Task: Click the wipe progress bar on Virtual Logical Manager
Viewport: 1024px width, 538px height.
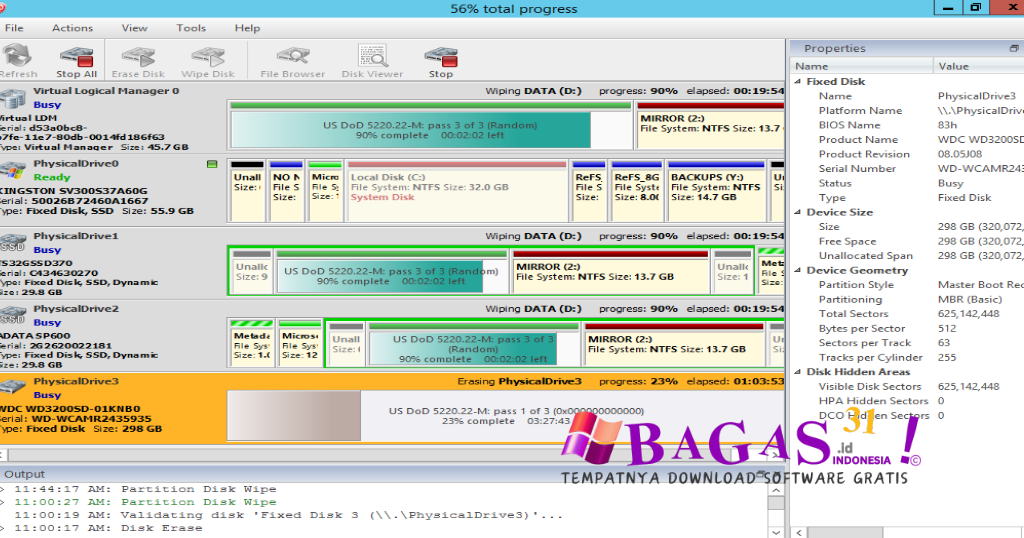Action: [x=431, y=130]
